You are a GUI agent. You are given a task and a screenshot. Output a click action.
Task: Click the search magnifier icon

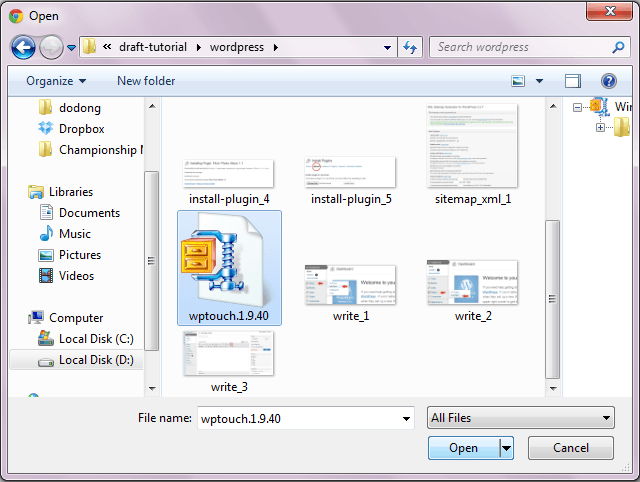click(x=618, y=47)
